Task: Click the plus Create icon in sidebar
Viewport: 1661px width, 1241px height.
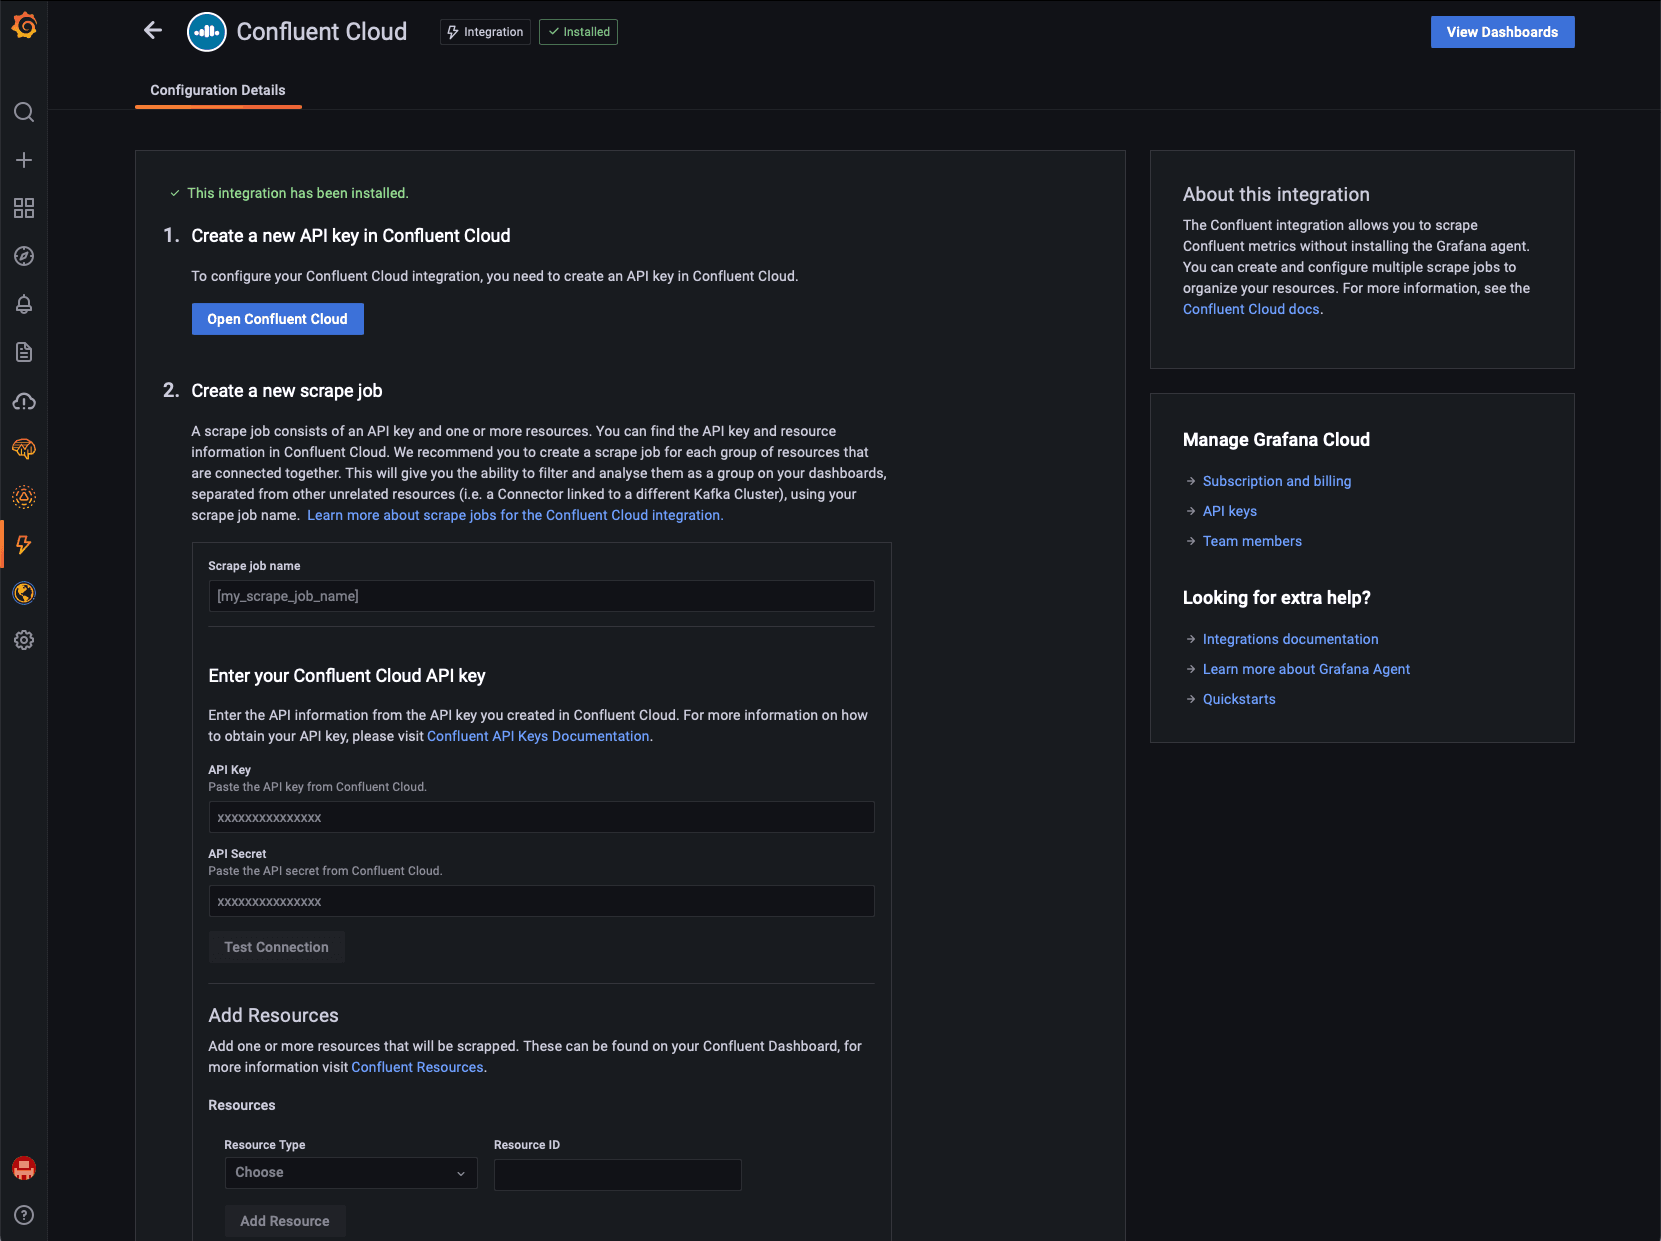Action: (24, 160)
